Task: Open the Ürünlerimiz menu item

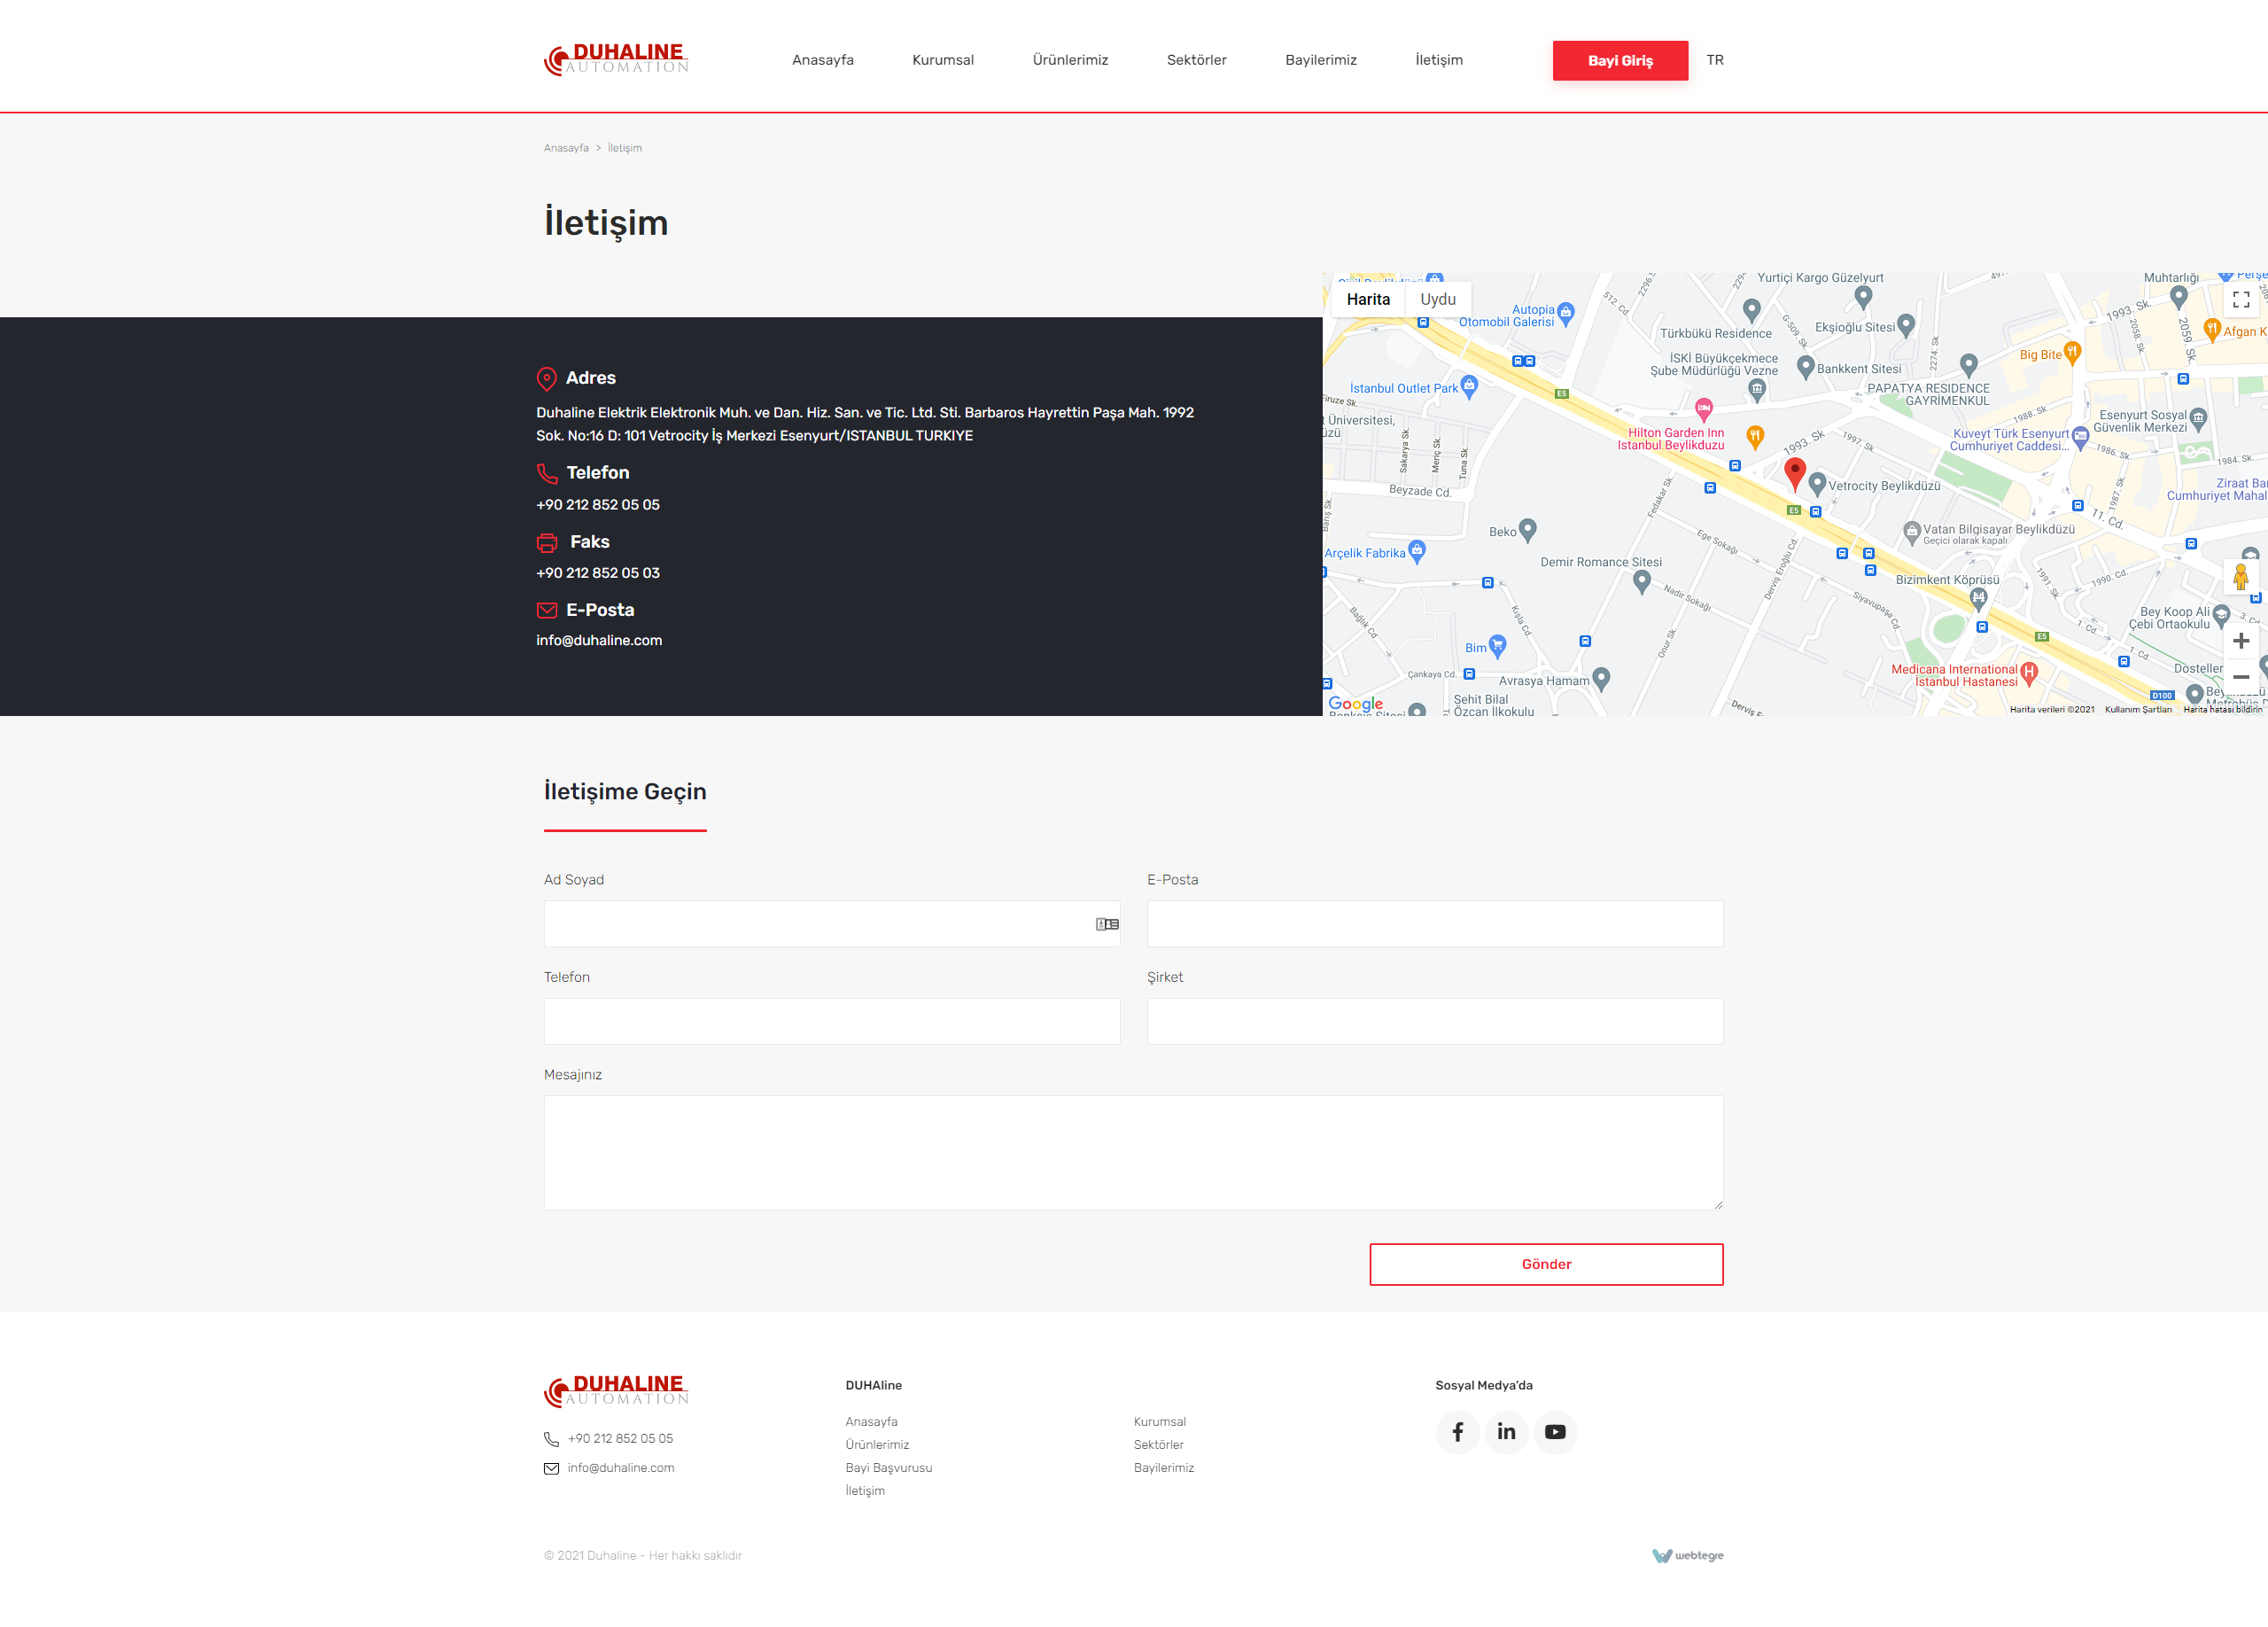Action: [x=1070, y=60]
